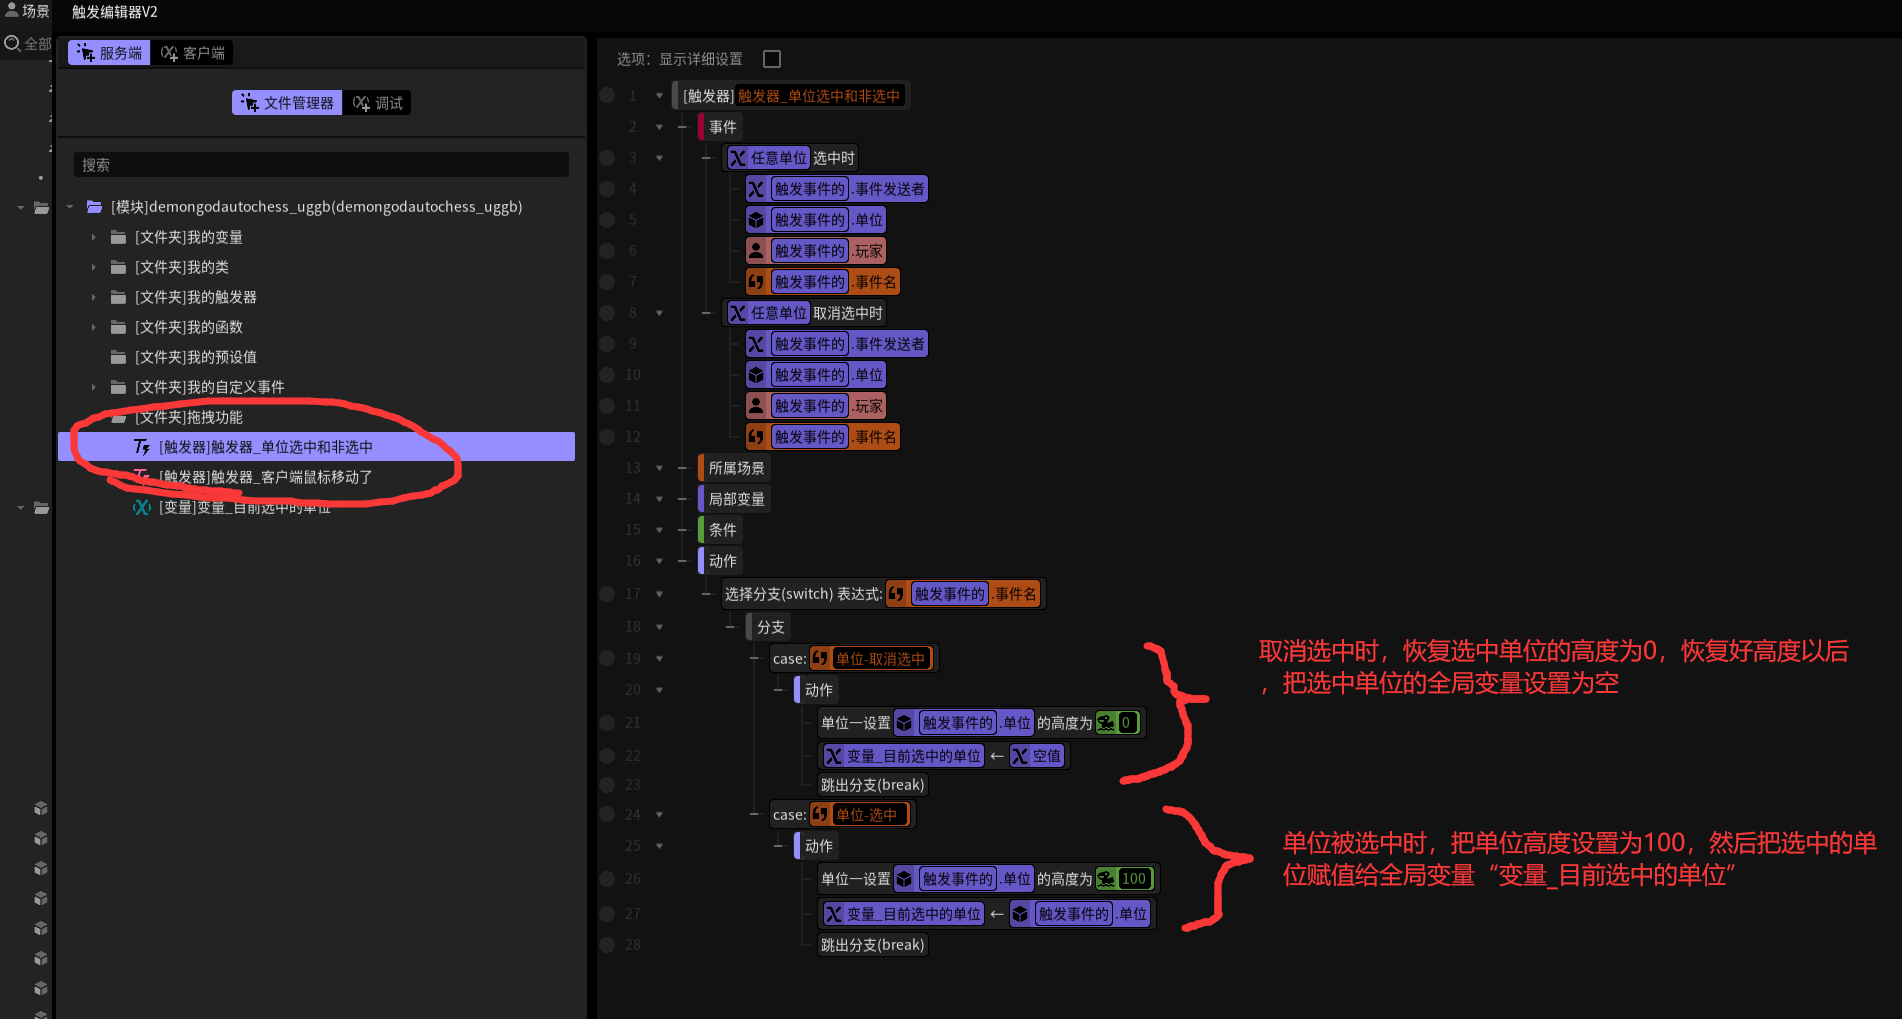Click the 局部变量 section label
Screen dimensions: 1902x1019
pos(737,499)
